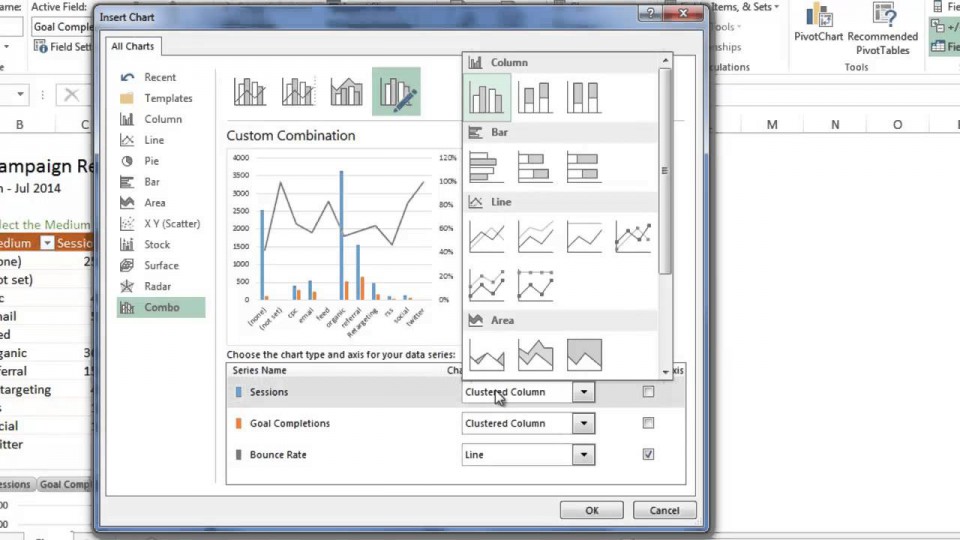Image resolution: width=960 pixels, height=540 pixels.
Task: Expand Goal Completions chart type dropdown
Action: click(x=583, y=423)
